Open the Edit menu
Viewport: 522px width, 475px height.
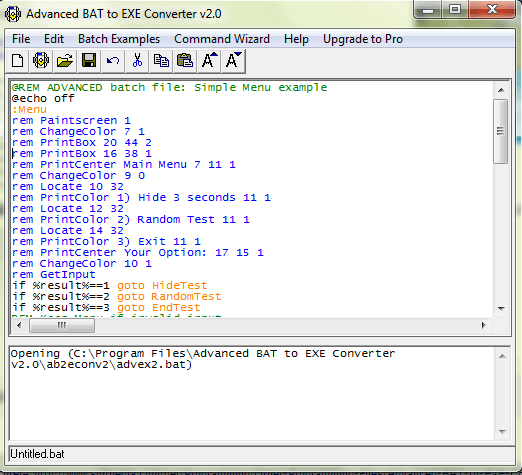pos(54,39)
